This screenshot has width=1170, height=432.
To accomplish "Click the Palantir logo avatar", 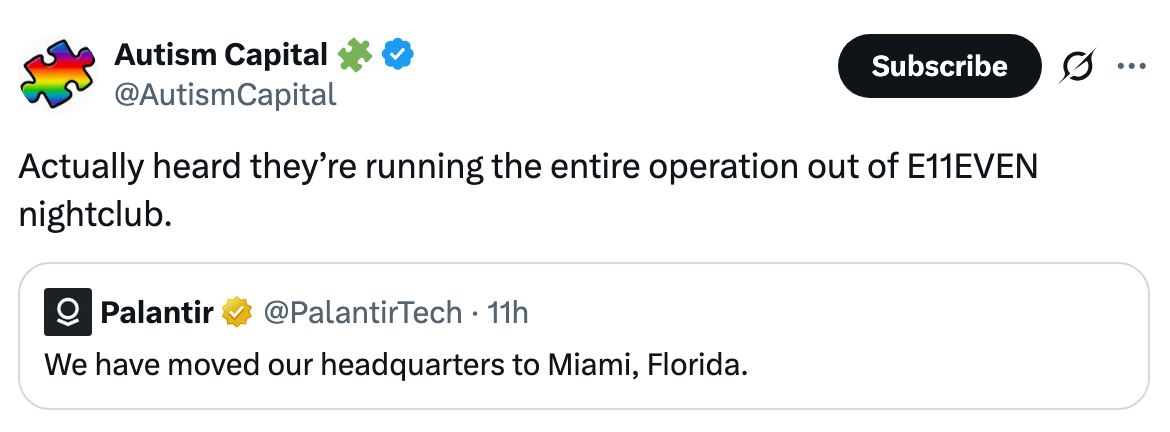I will [x=69, y=313].
